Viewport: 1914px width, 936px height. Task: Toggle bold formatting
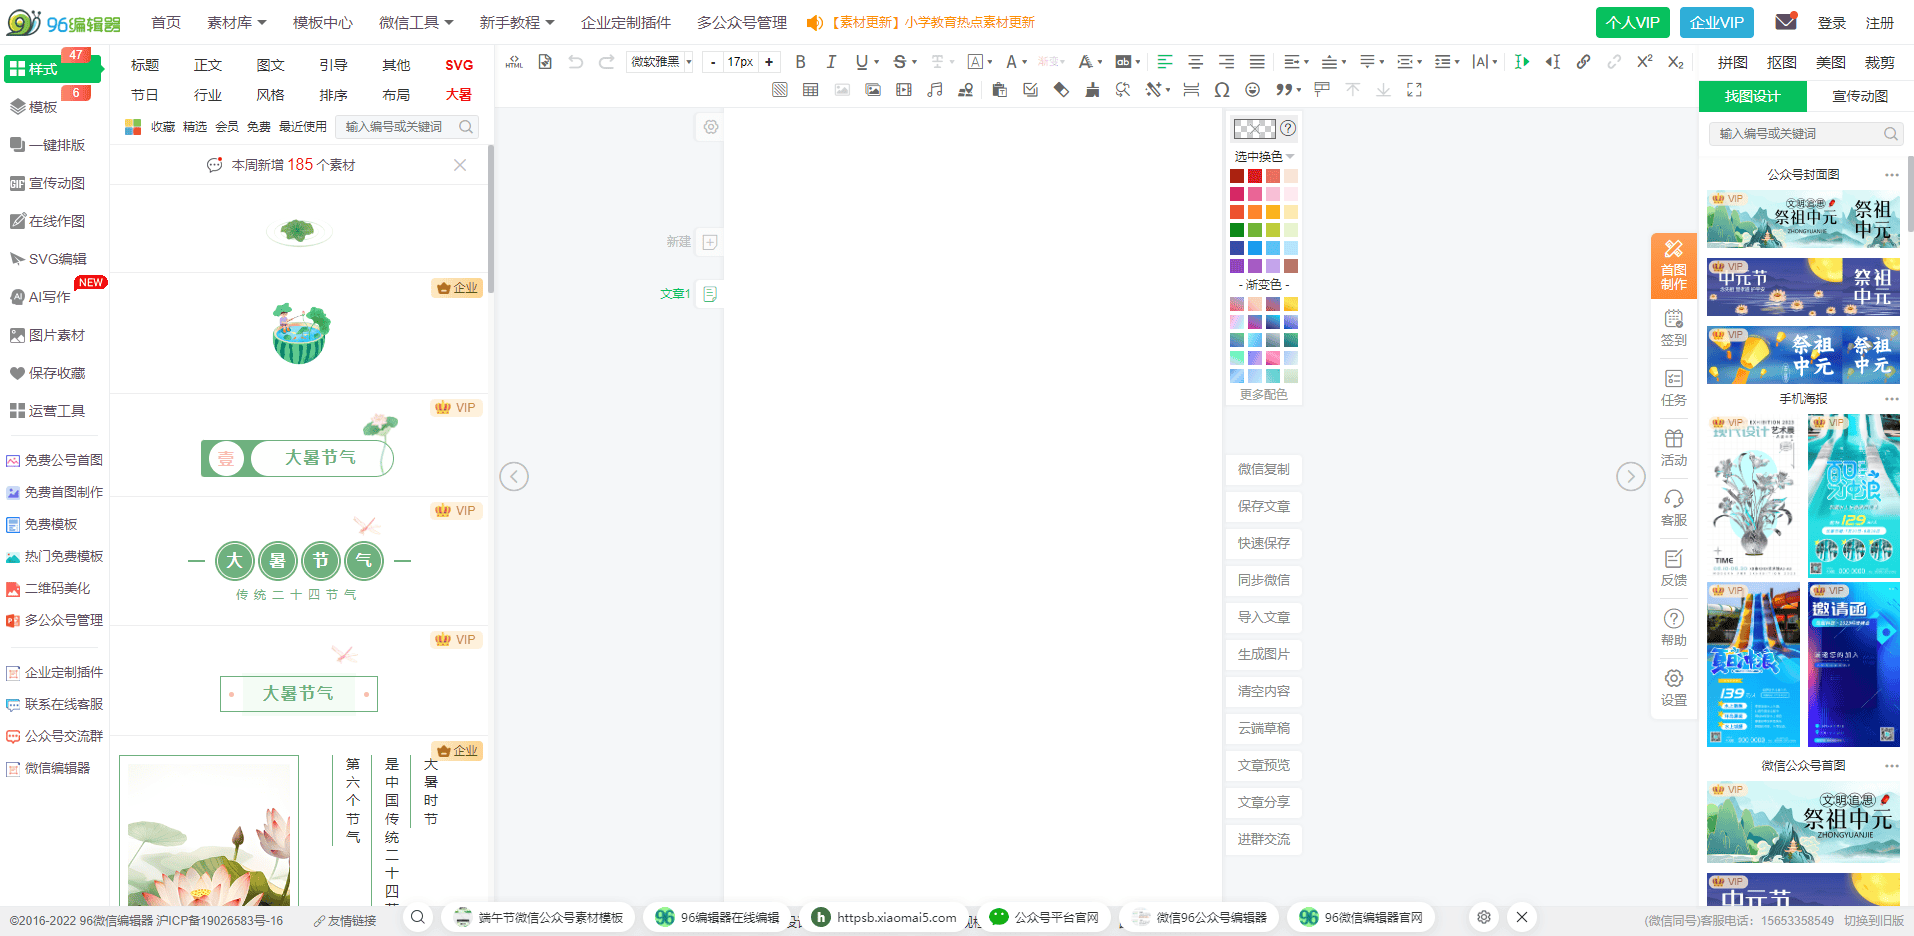pos(800,62)
